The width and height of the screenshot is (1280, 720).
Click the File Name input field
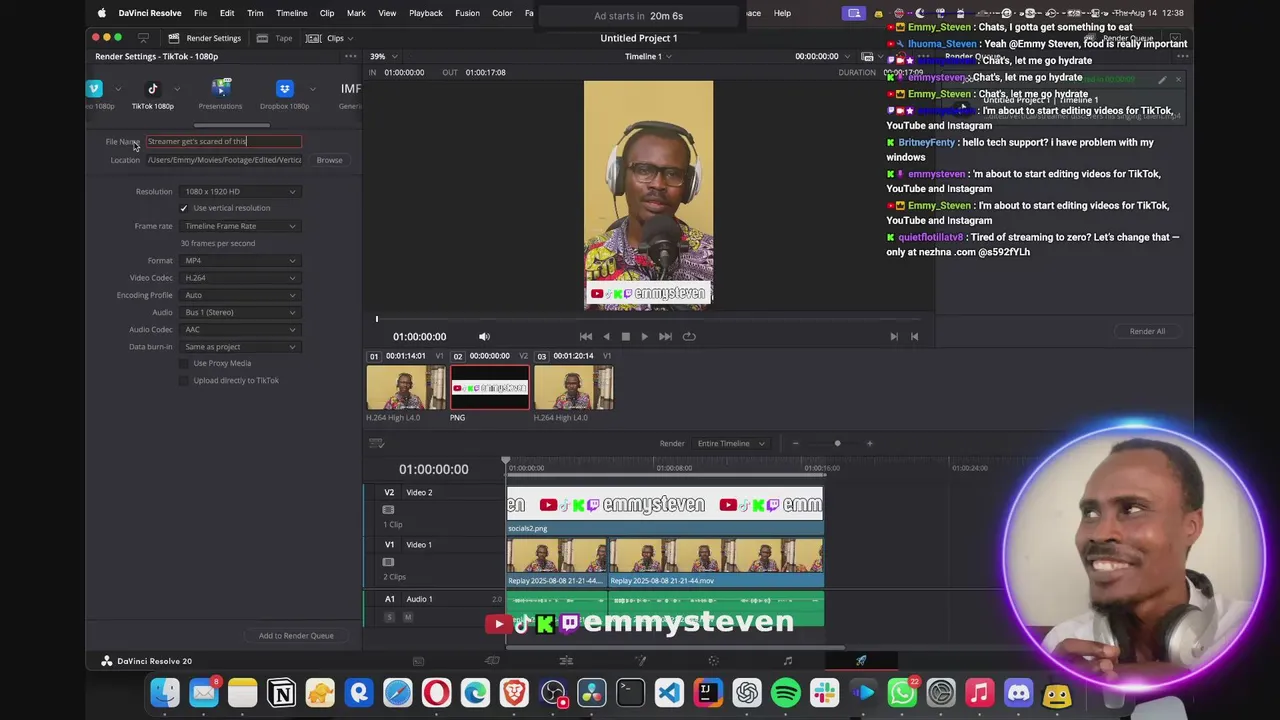tap(224, 142)
